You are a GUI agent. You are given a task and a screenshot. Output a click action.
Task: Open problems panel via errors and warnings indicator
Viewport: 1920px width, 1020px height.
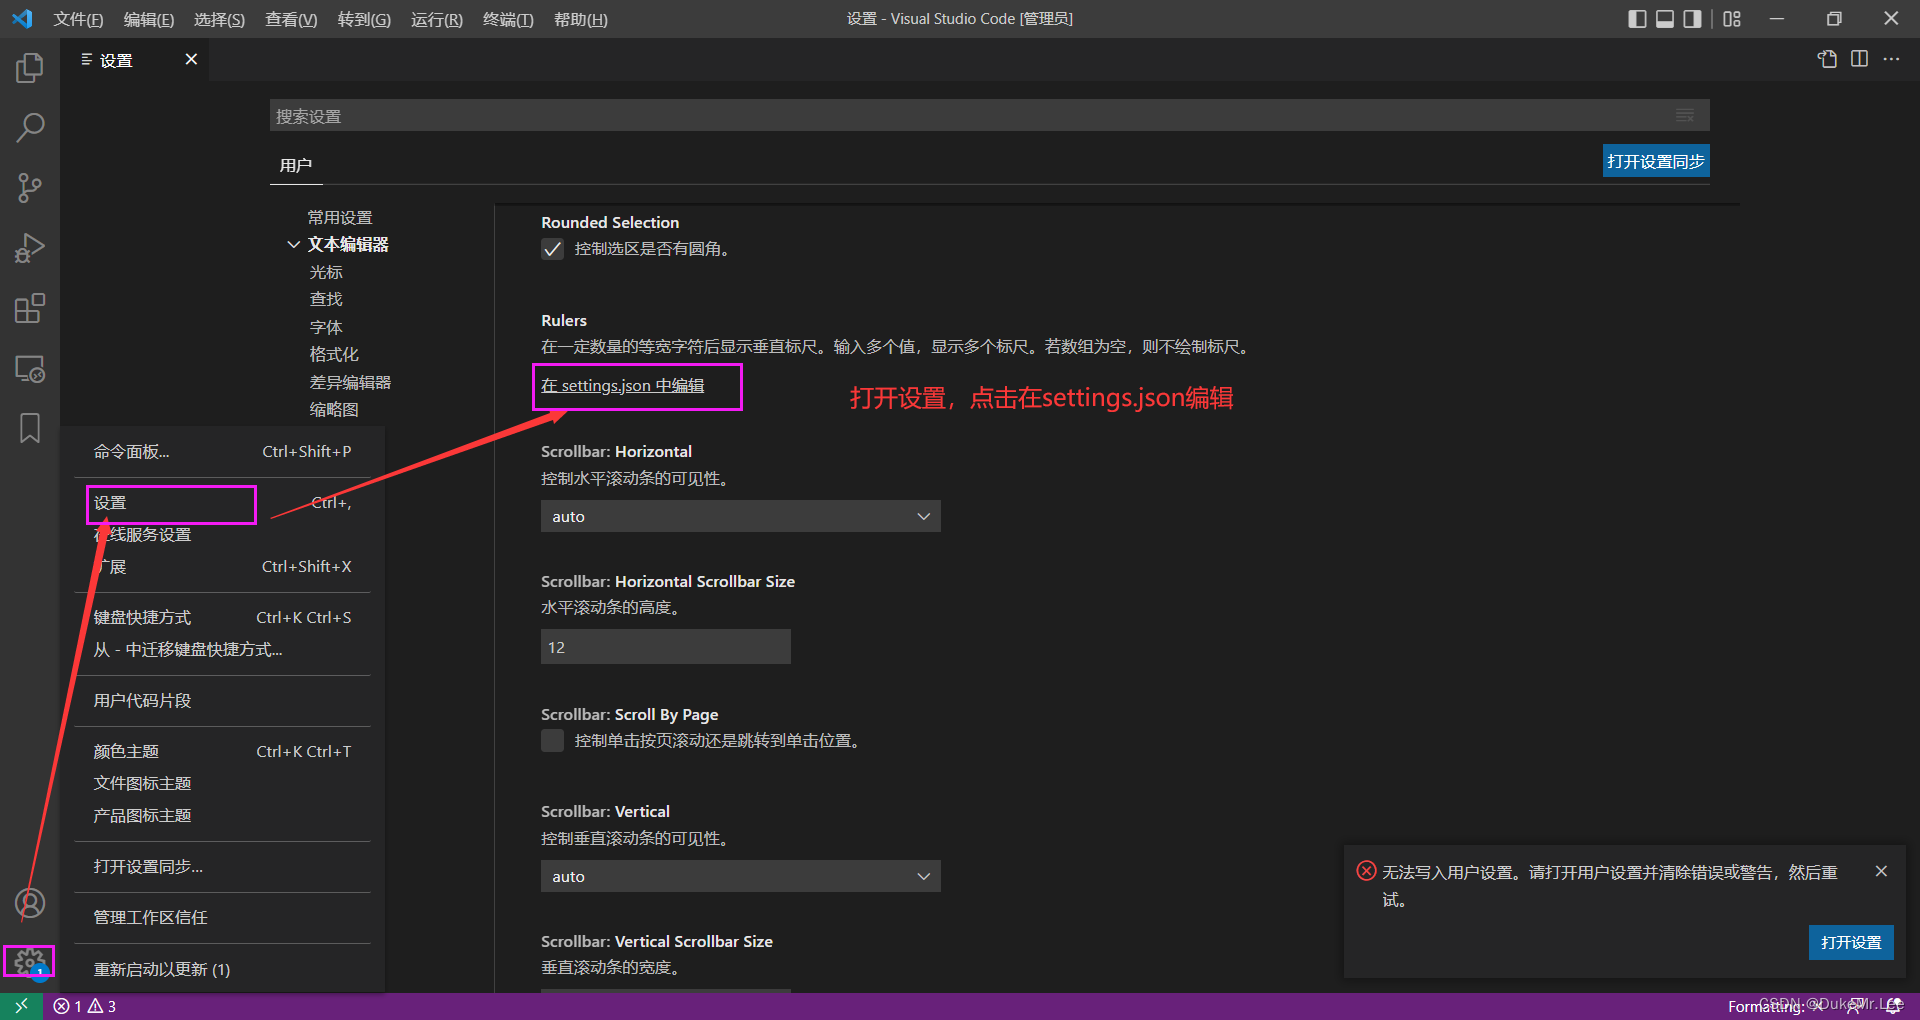click(x=85, y=1006)
